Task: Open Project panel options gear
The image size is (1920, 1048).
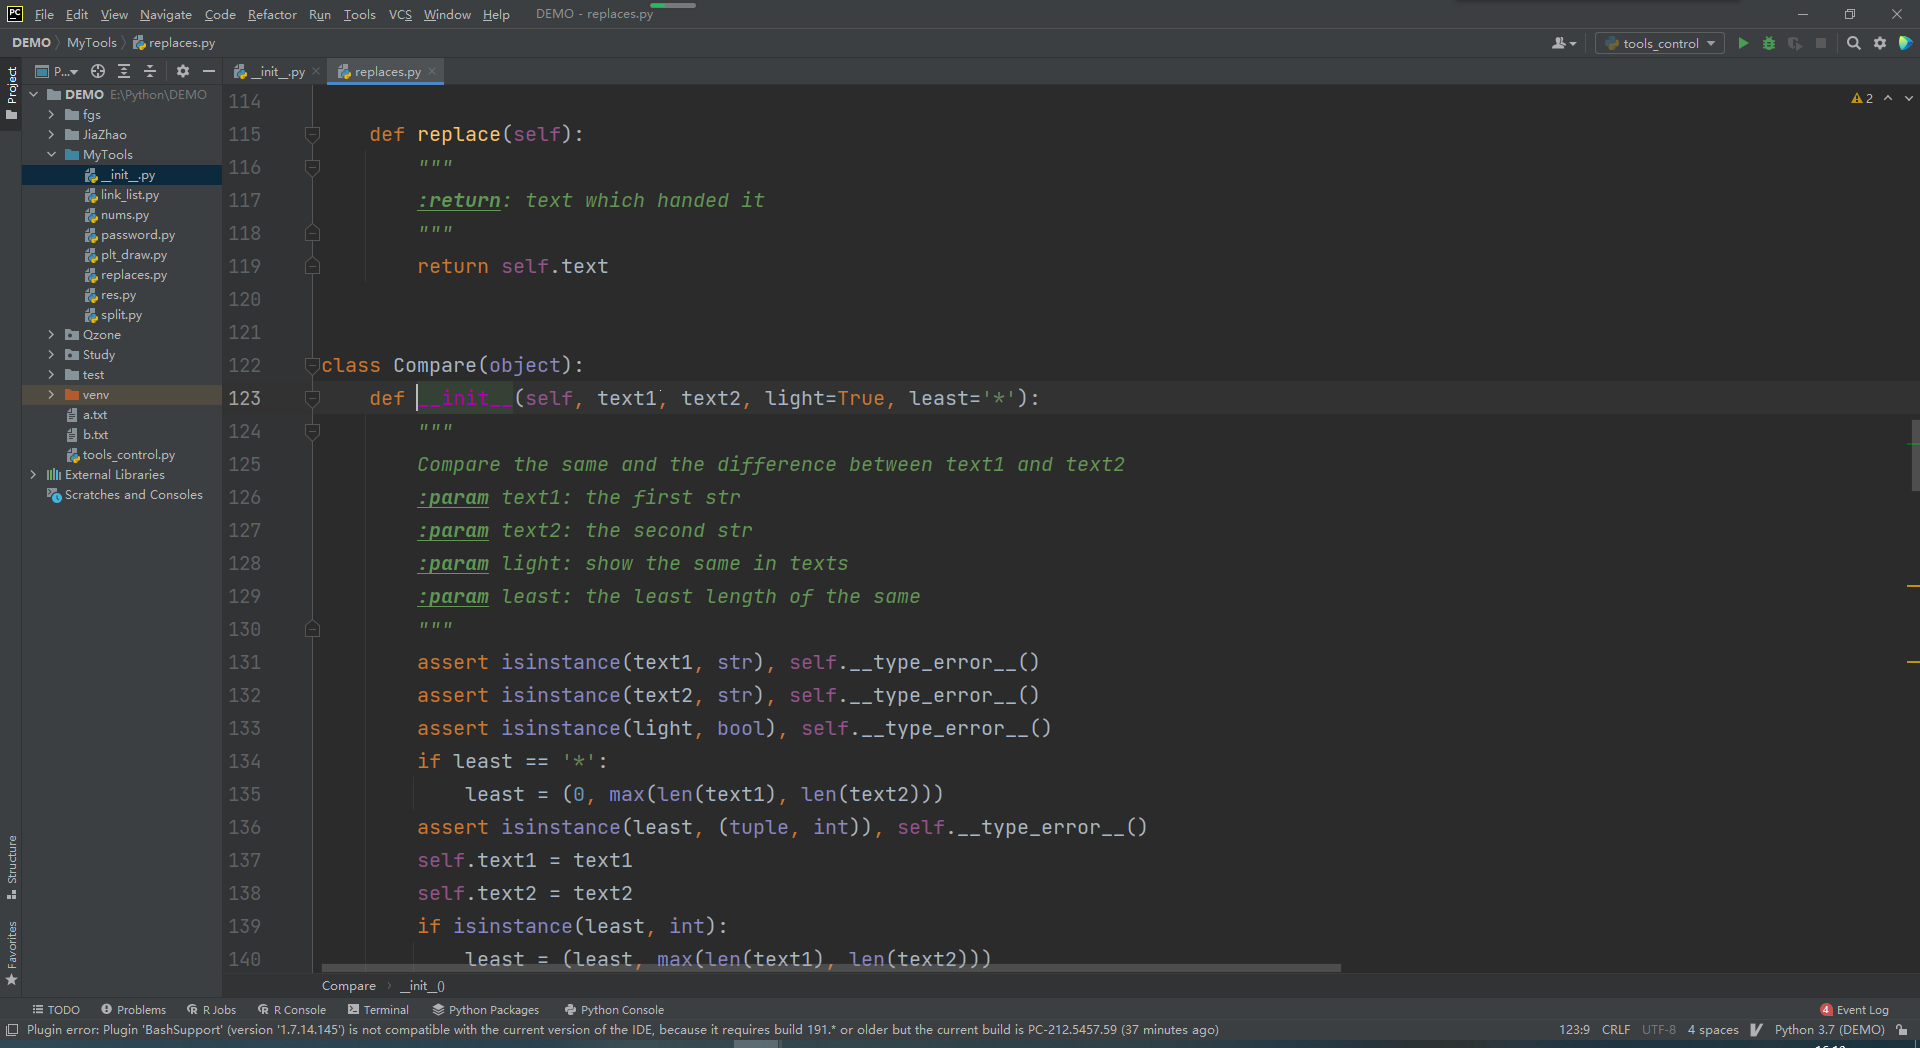Action: click(183, 71)
